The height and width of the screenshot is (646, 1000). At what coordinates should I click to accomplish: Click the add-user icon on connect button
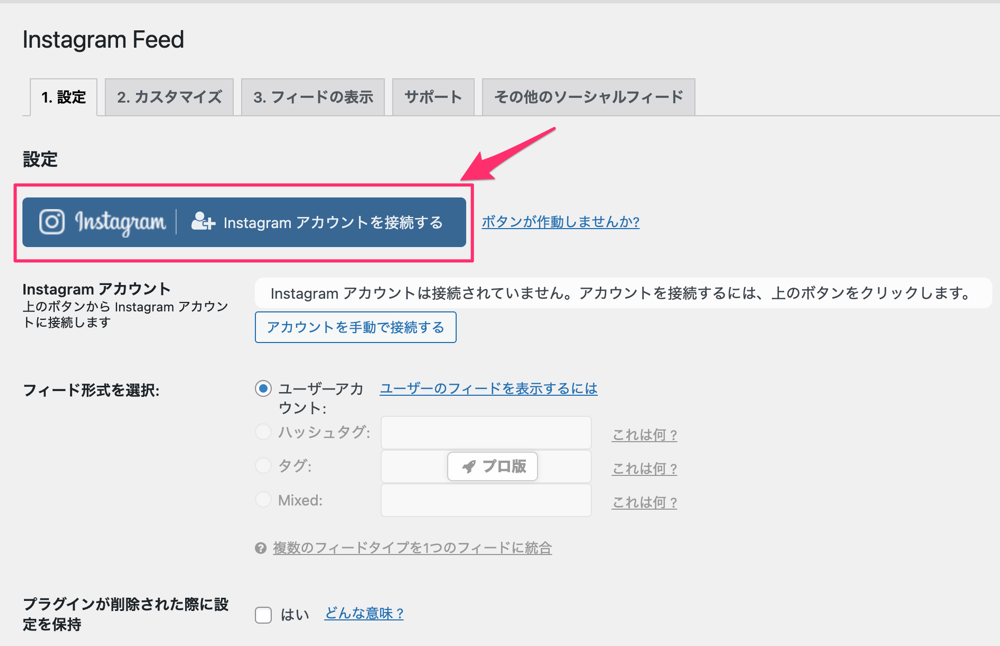tap(203, 221)
